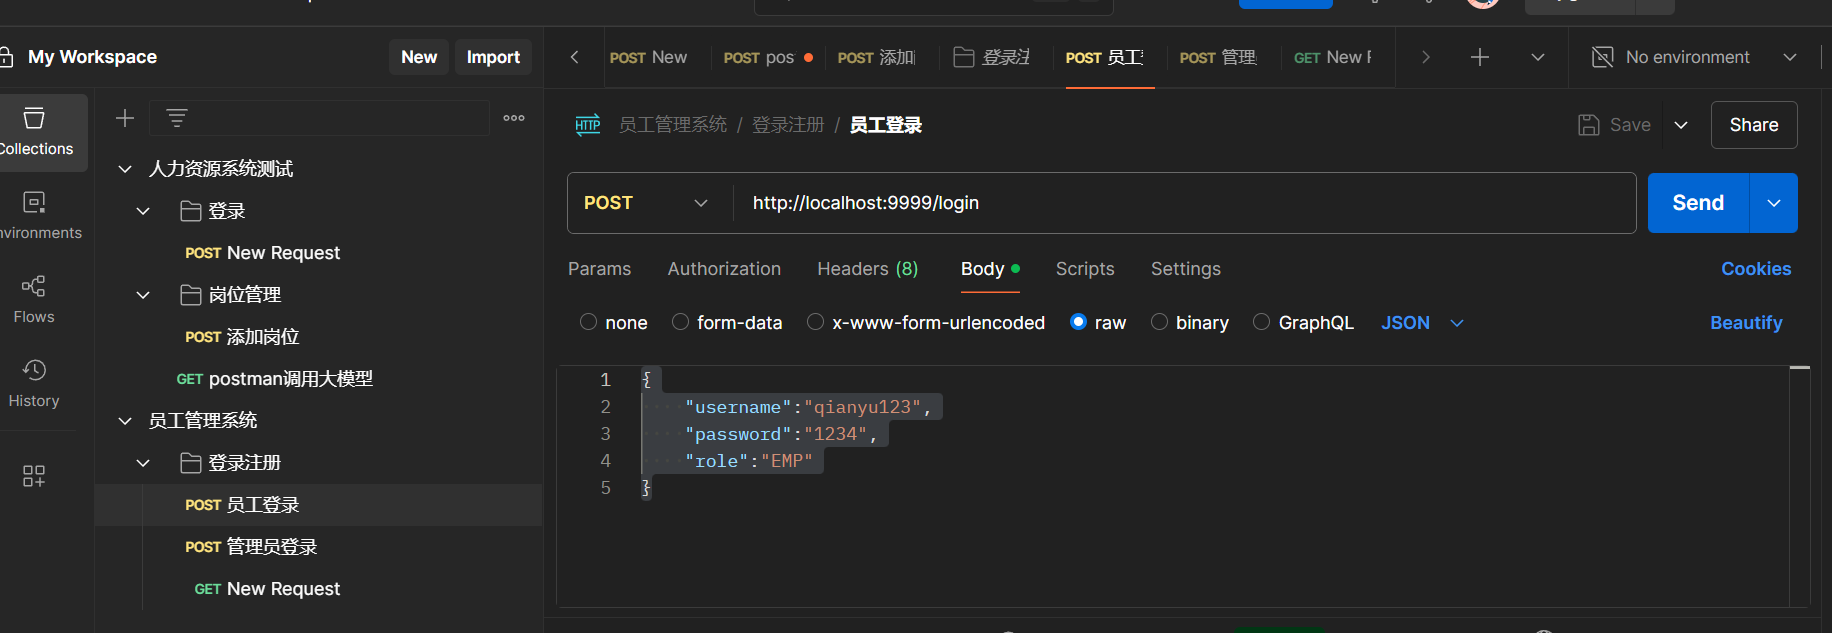Click 登录注册 in the breadcrumb
This screenshot has width=1832, height=633.
click(x=788, y=125)
